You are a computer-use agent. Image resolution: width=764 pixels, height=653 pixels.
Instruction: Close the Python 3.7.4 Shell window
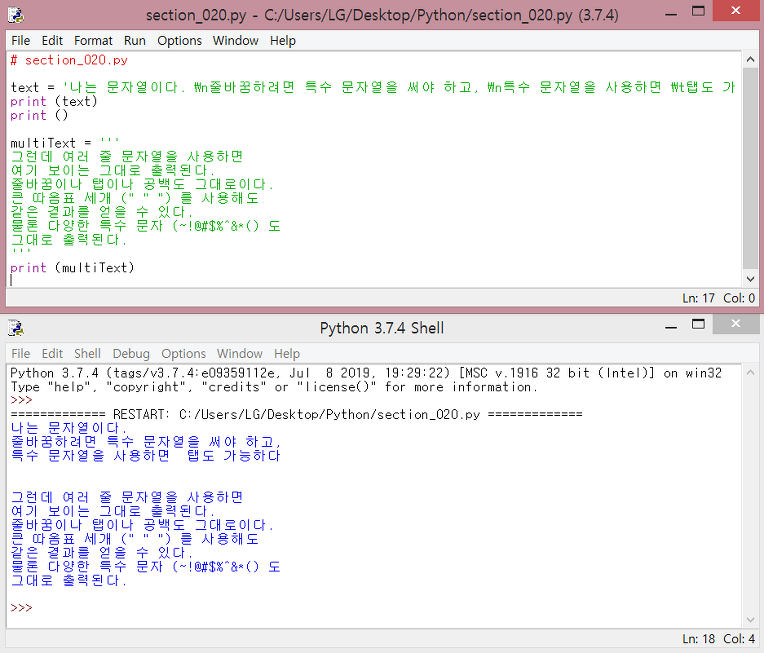736,324
